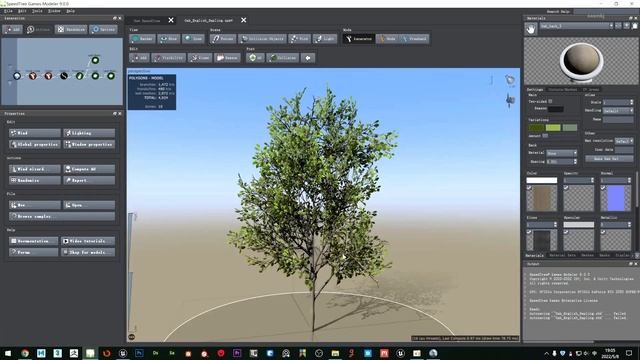
Task: Open Chrome from the Windows taskbar
Action: tap(25, 353)
